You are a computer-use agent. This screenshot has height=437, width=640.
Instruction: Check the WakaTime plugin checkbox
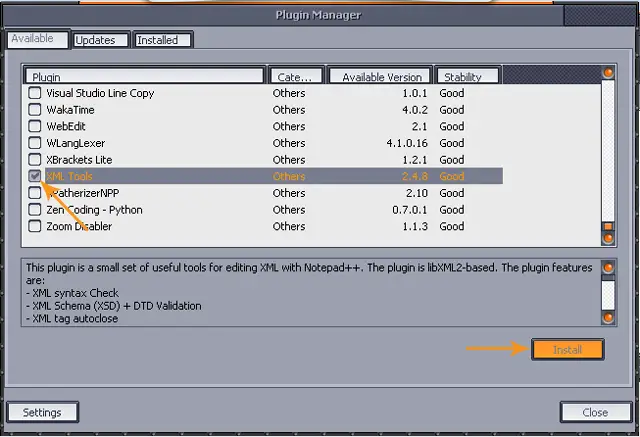click(x=35, y=109)
